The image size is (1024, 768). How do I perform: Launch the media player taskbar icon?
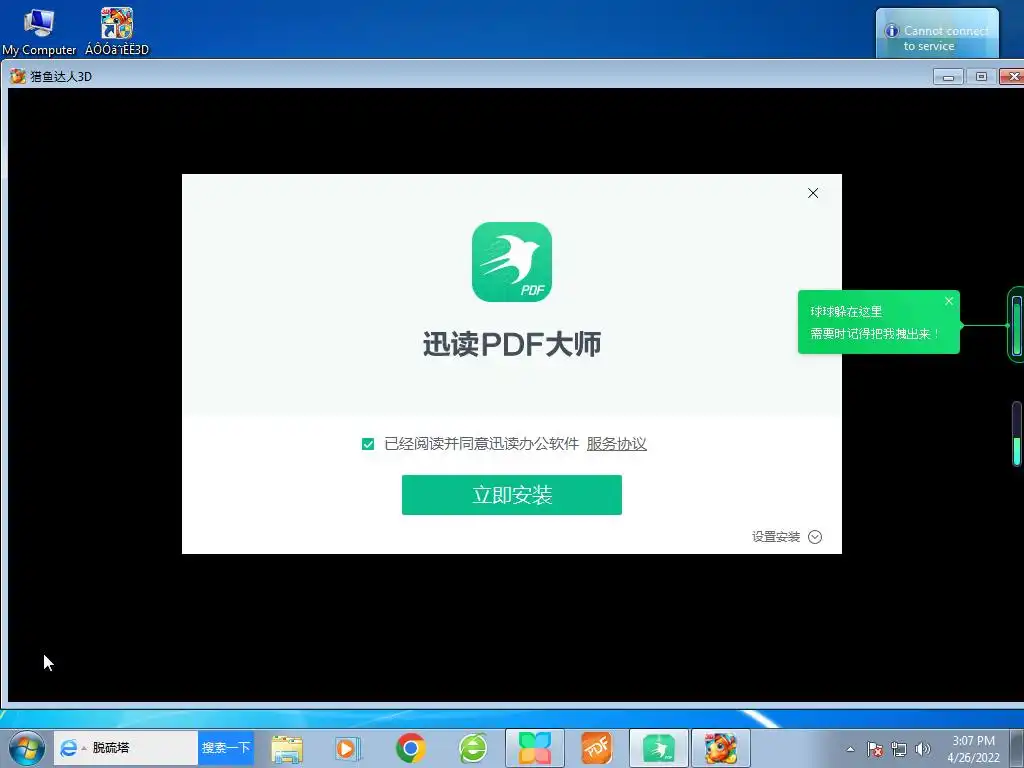347,748
